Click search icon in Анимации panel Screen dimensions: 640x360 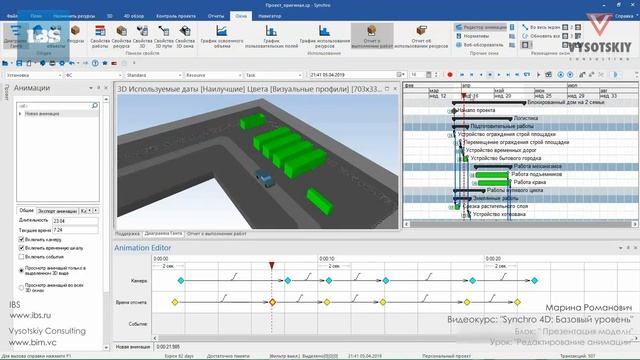tap(95, 106)
